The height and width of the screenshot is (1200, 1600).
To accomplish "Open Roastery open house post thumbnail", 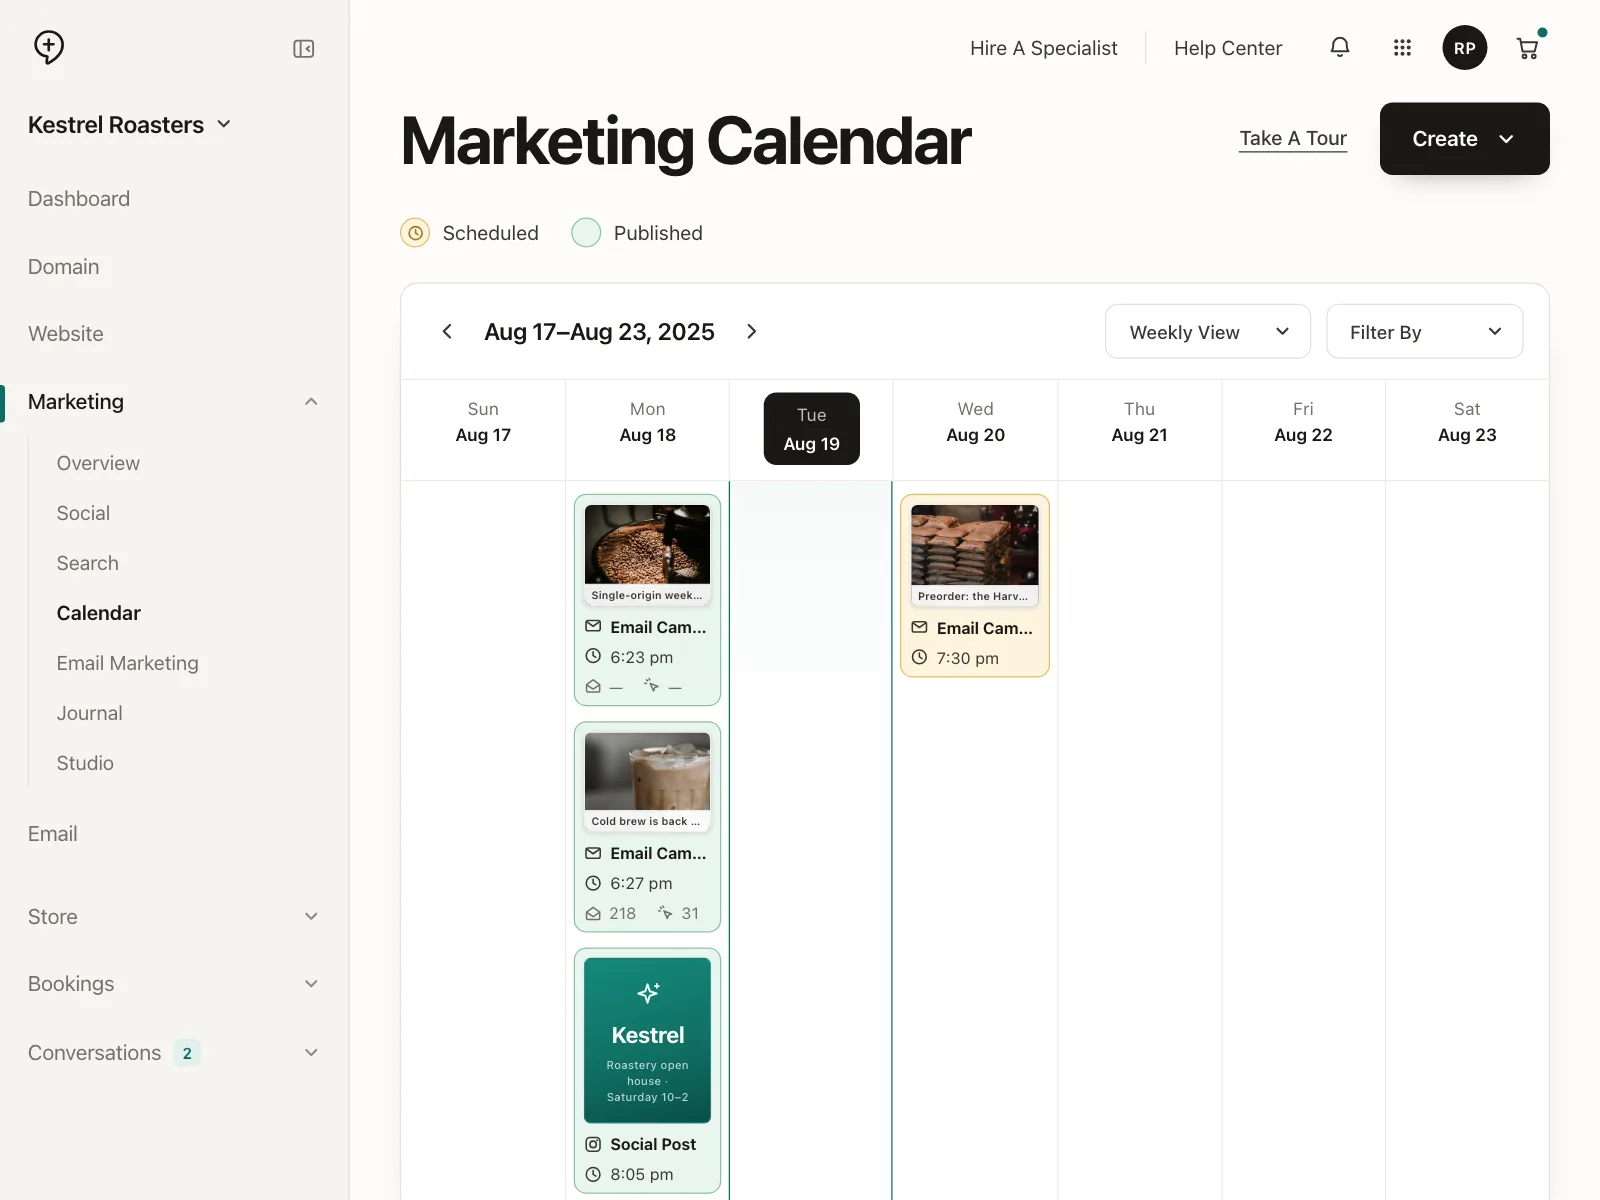I will coord(648,1040).
